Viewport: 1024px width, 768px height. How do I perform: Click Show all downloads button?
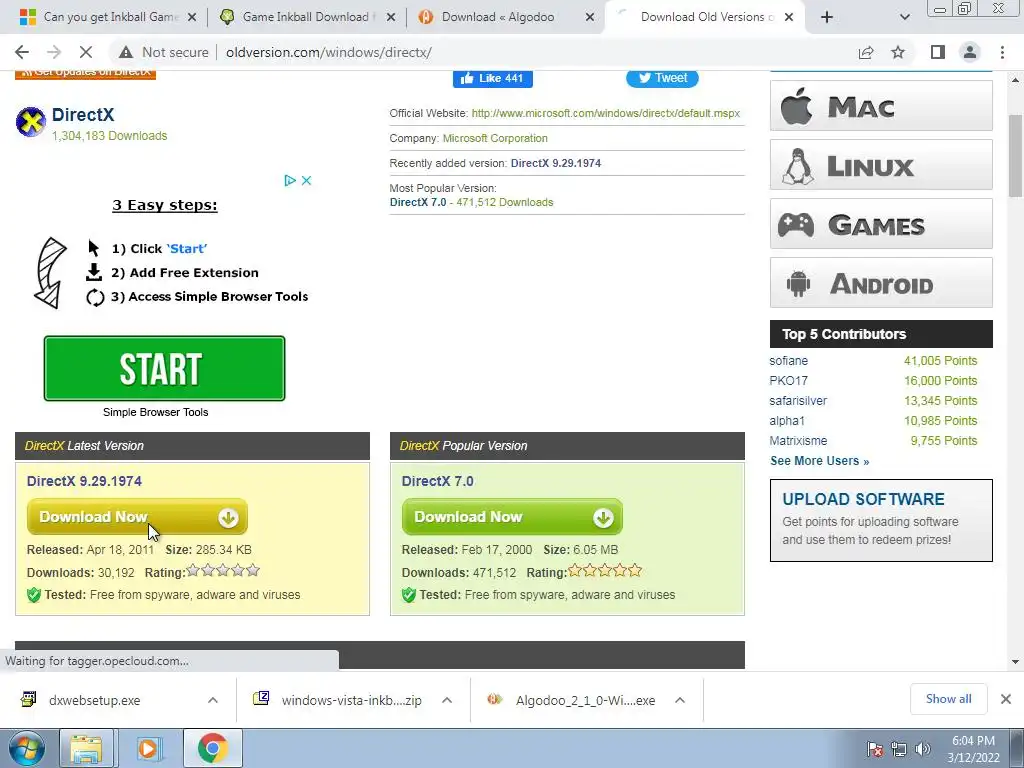tap(948, 699)
